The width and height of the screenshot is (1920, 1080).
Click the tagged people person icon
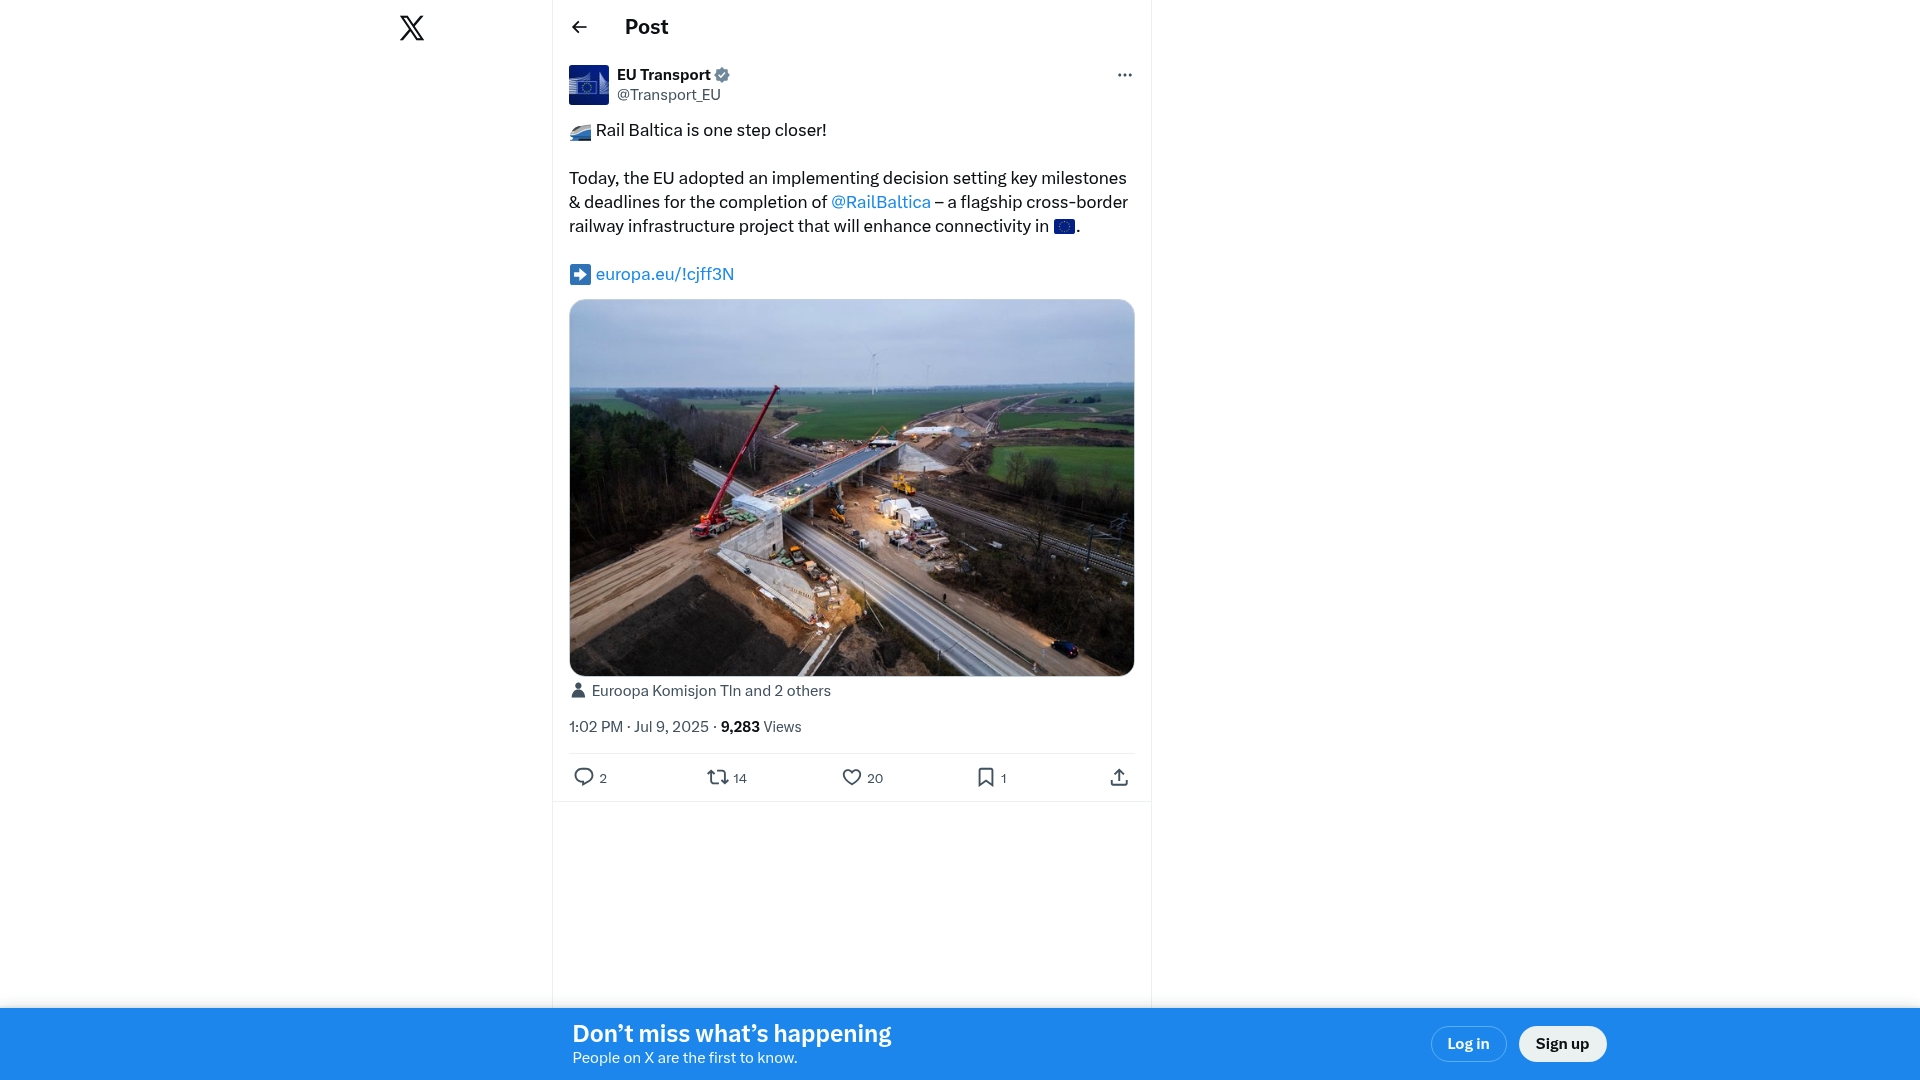[578, 690]
